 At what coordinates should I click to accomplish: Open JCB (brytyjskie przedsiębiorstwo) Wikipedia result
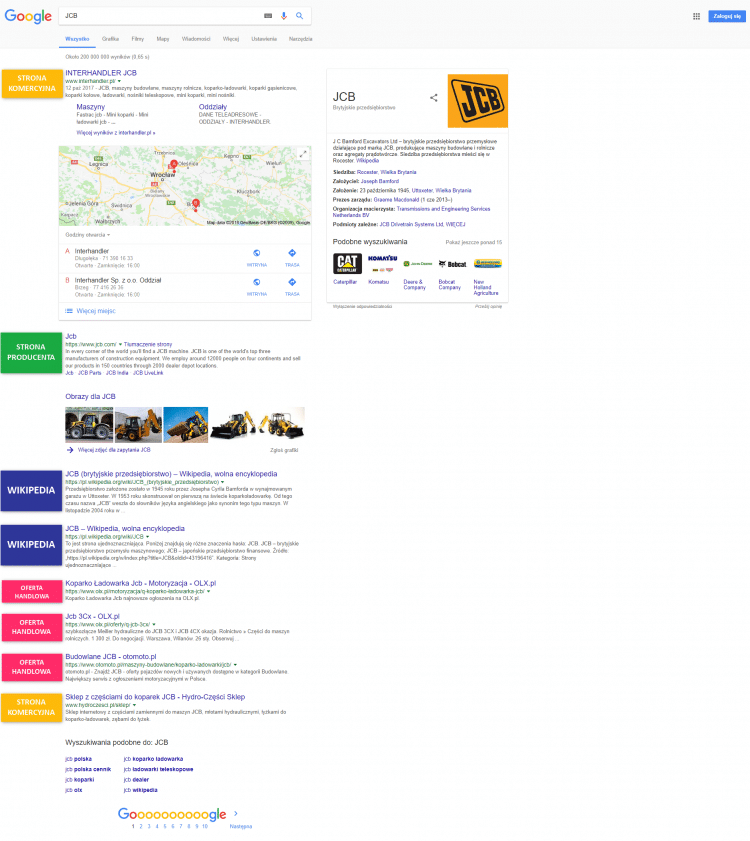click(x=171, y=474)
